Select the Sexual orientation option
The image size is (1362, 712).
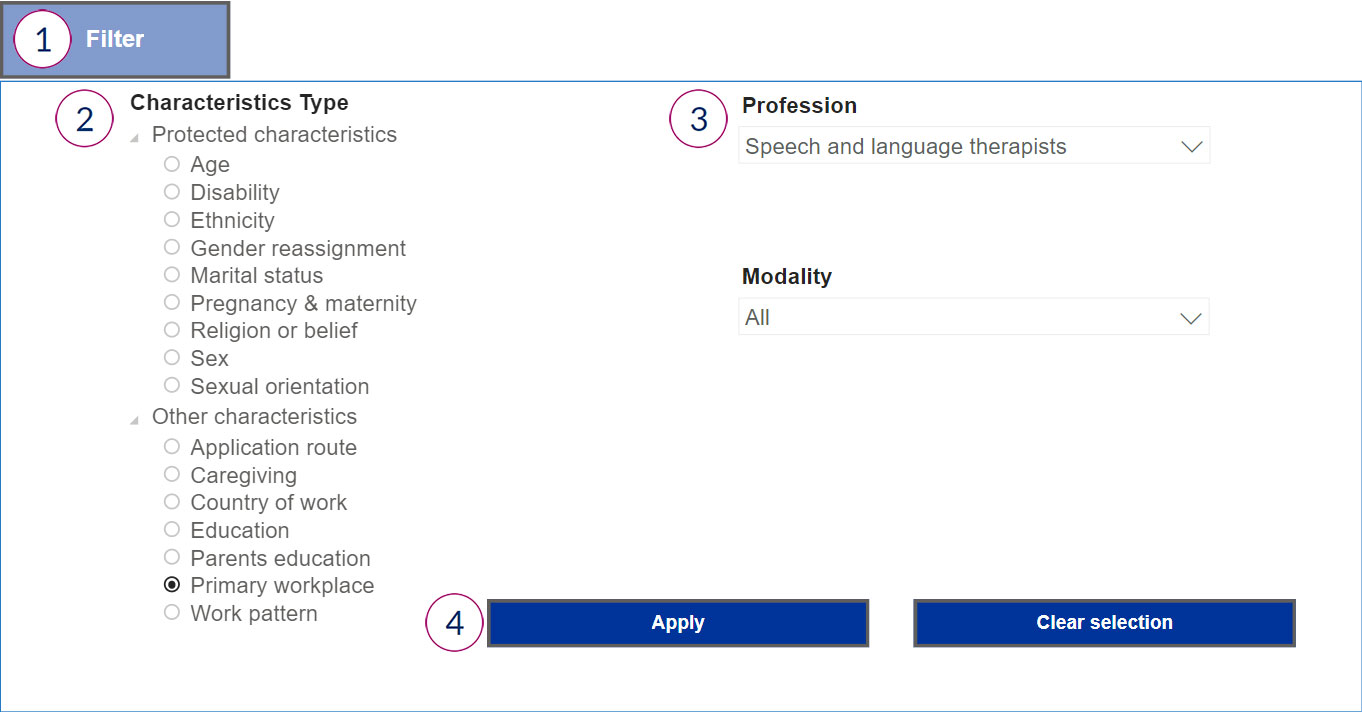[172, 385]
